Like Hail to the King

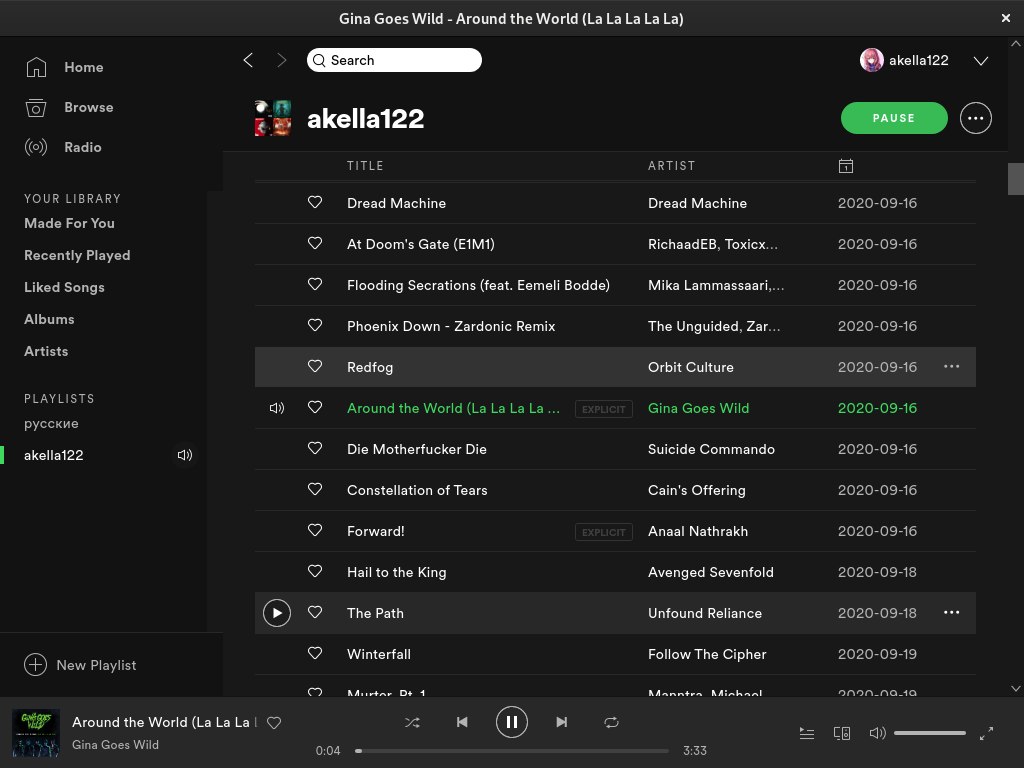(x=315, y=571)
